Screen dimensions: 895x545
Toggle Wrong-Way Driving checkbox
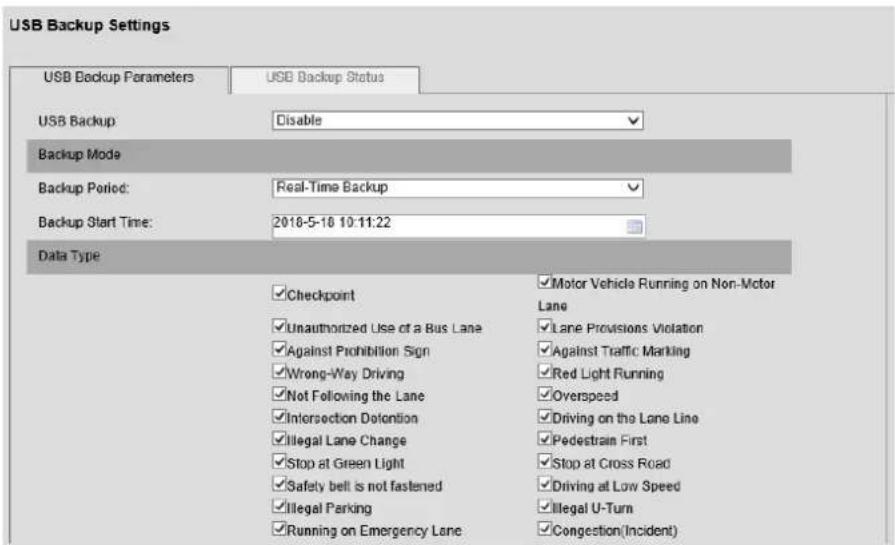[279, 372]
